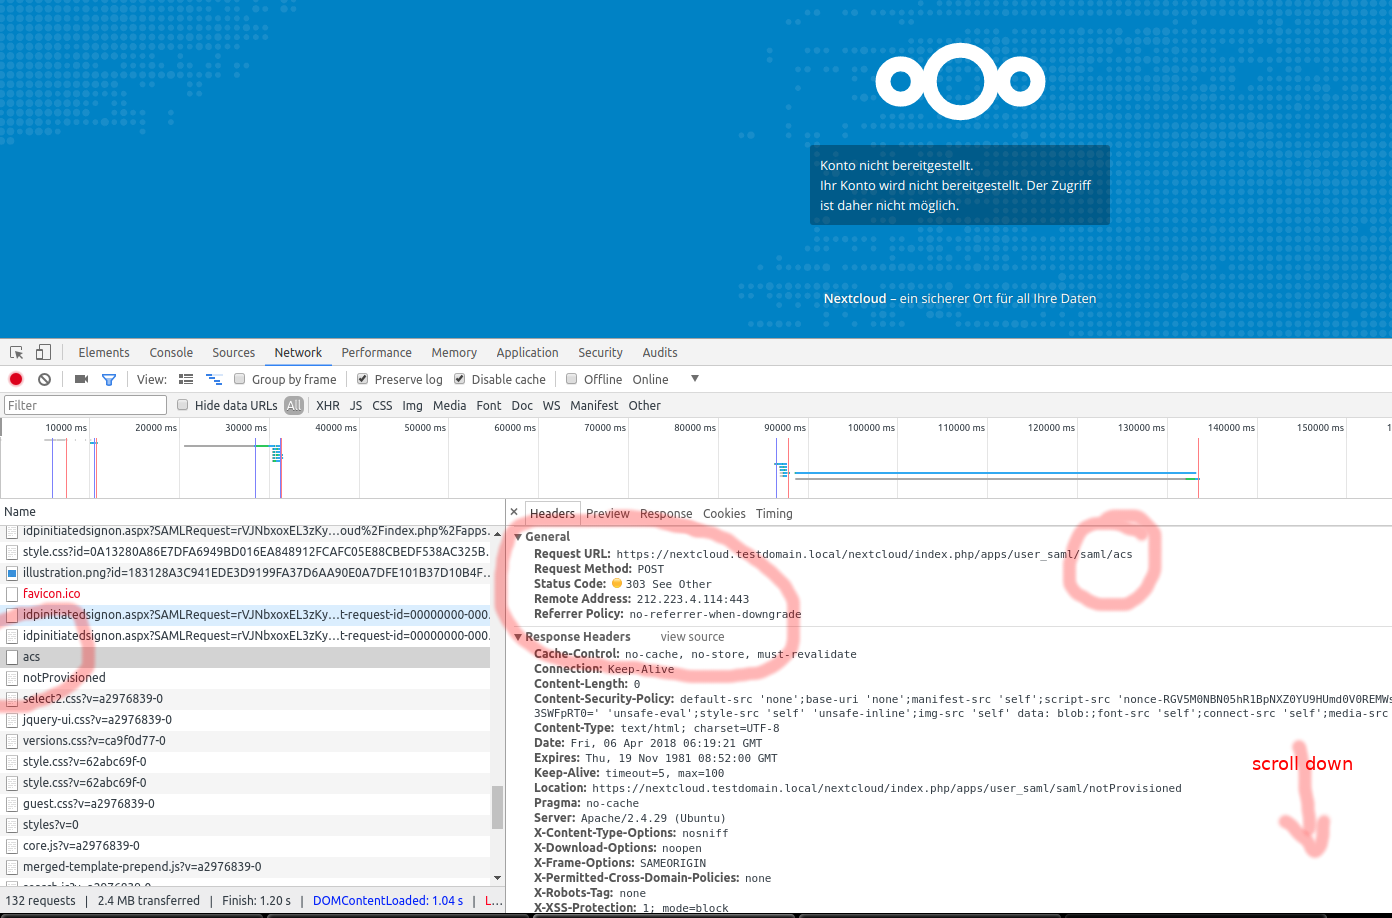Collapse the Response Headers section
The image size is (1392, 918).
pos(518,637)
